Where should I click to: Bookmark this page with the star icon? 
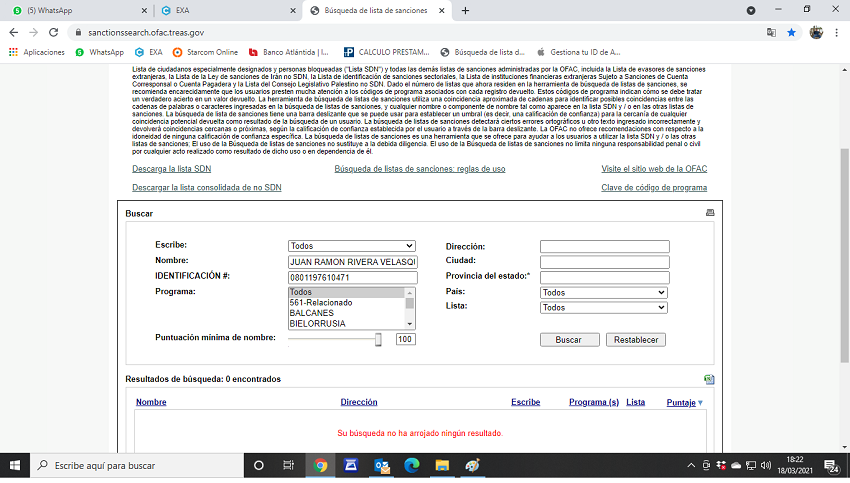(x=791, y=32)
